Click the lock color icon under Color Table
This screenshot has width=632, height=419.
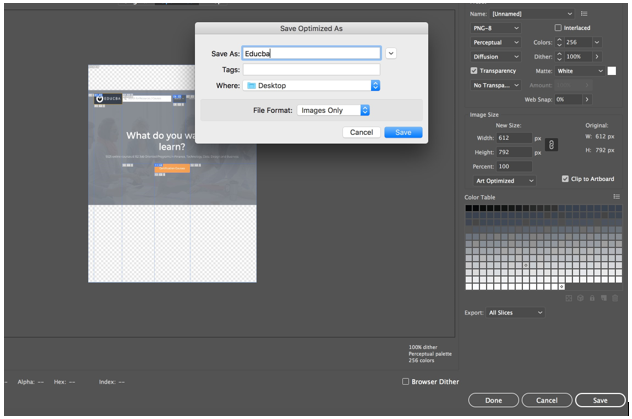tap(590, 297)
